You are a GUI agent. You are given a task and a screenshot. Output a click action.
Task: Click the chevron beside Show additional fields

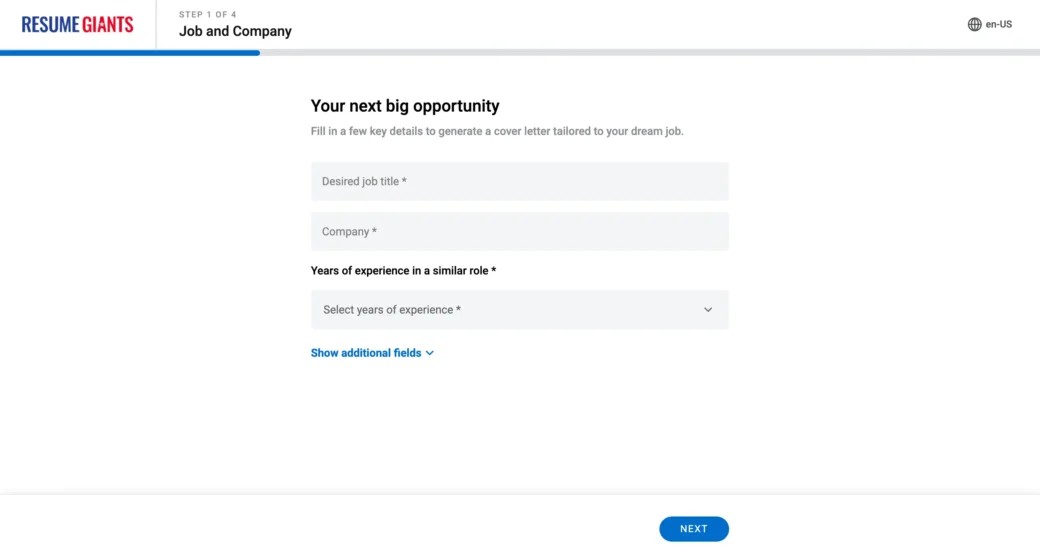coord(430,353)
